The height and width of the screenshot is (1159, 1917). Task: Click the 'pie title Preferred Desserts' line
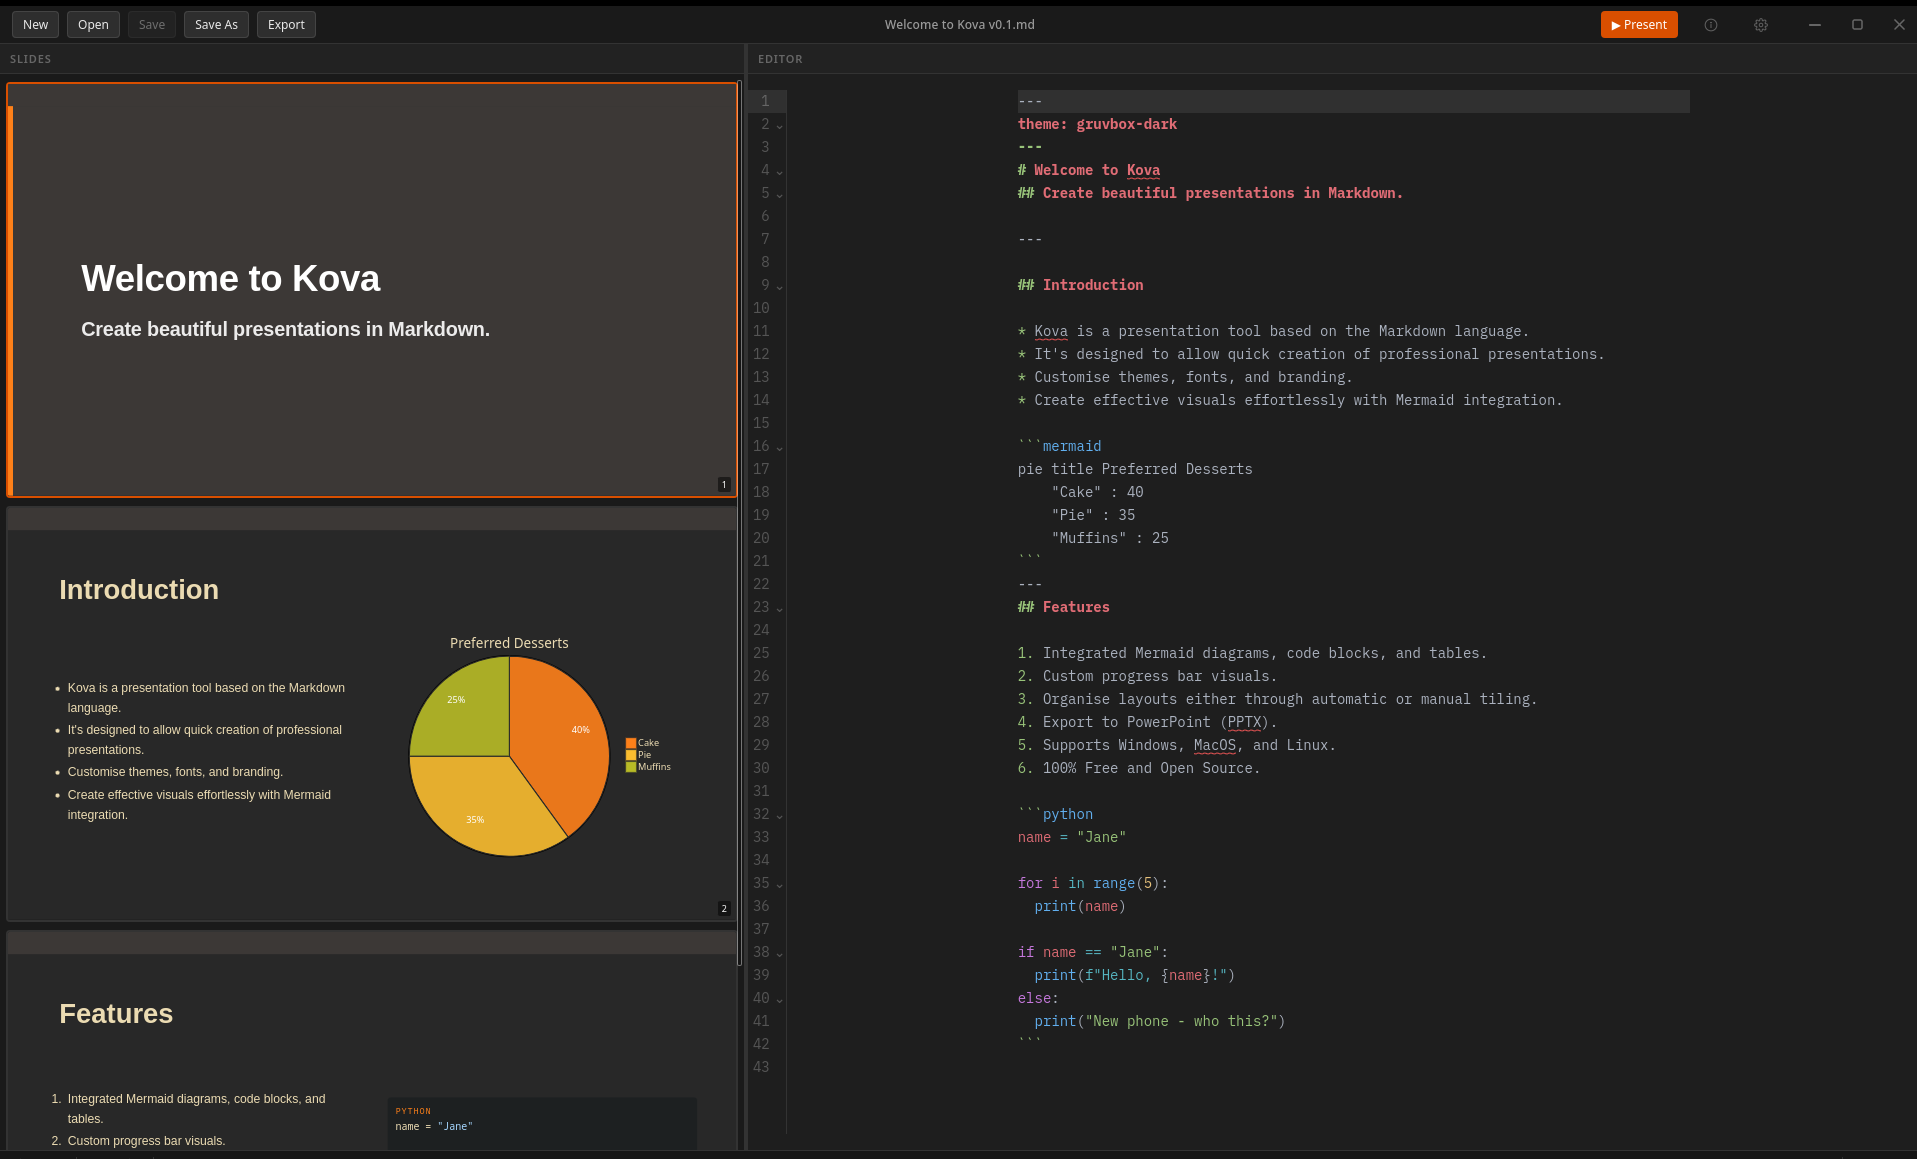(x=1135, y=469)
